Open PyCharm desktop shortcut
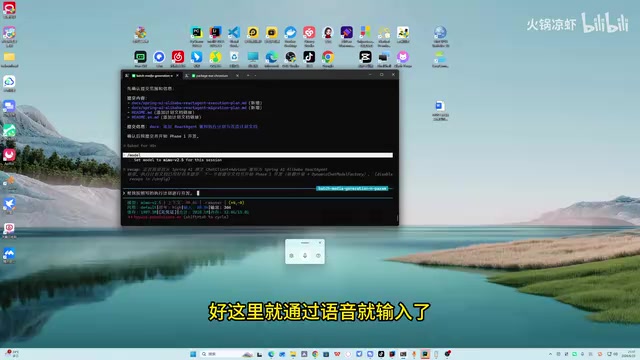The width and height of the screenshot is (640, 360). click(x=196, y=33)
